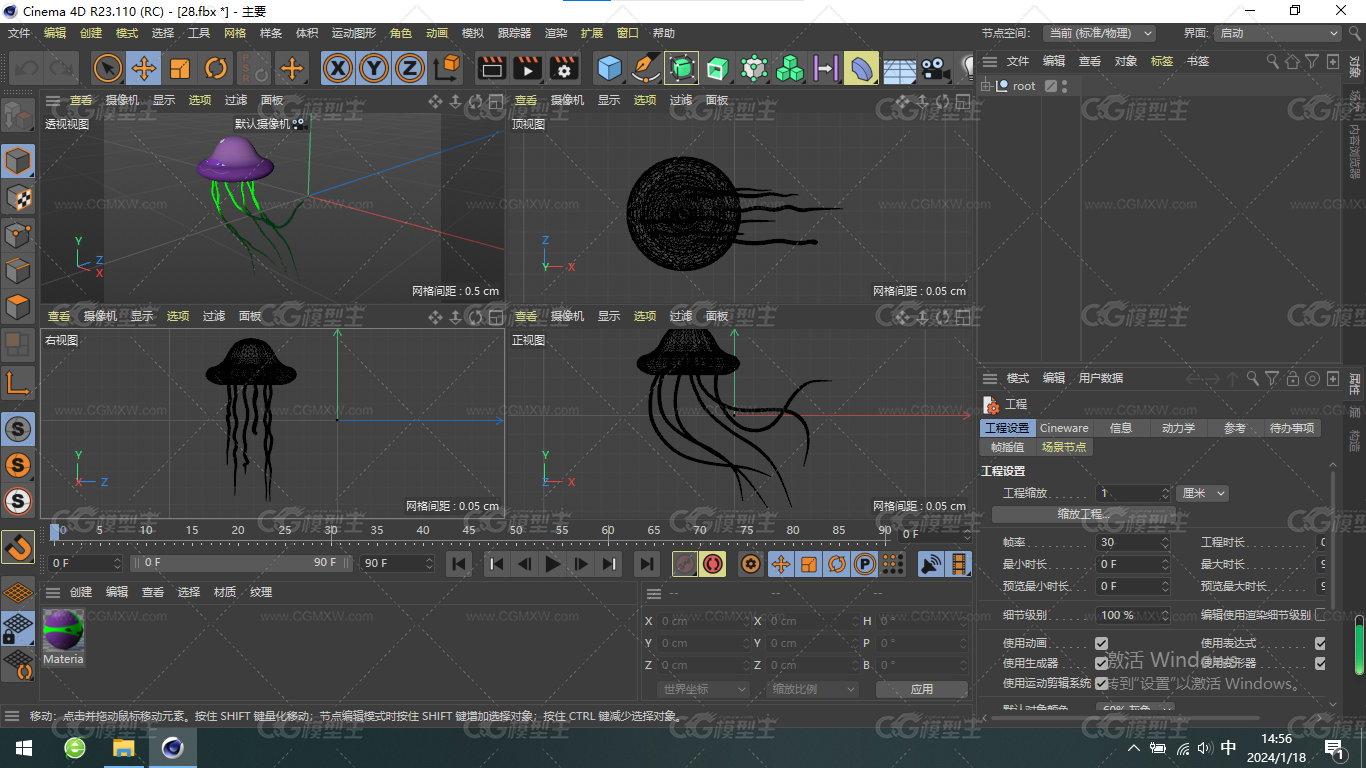Play the animation forward
This screenshot has width=1366, height=768.
[x=552, y=564]
